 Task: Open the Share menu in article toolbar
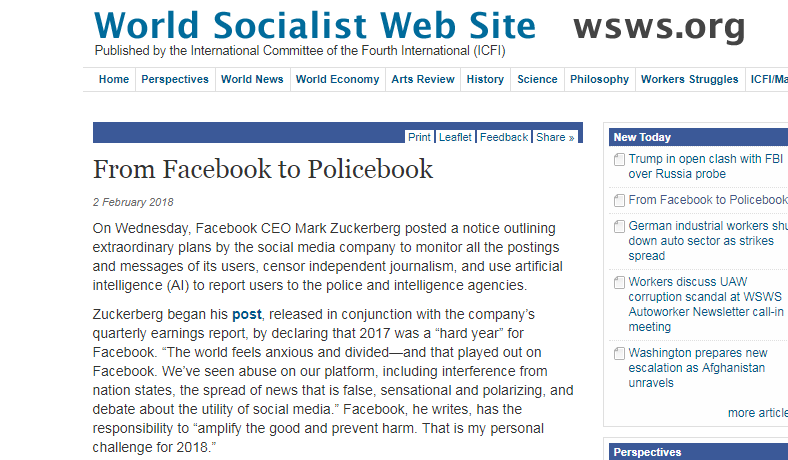(555, 137)
